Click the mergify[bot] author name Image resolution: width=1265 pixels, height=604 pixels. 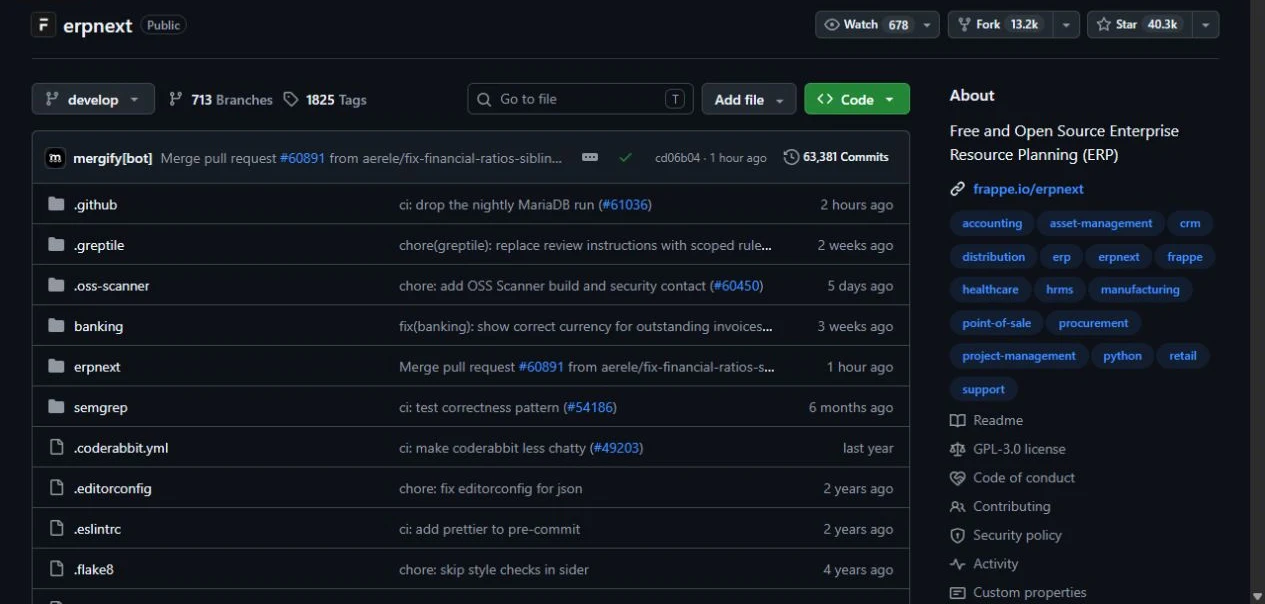(113, 158)
